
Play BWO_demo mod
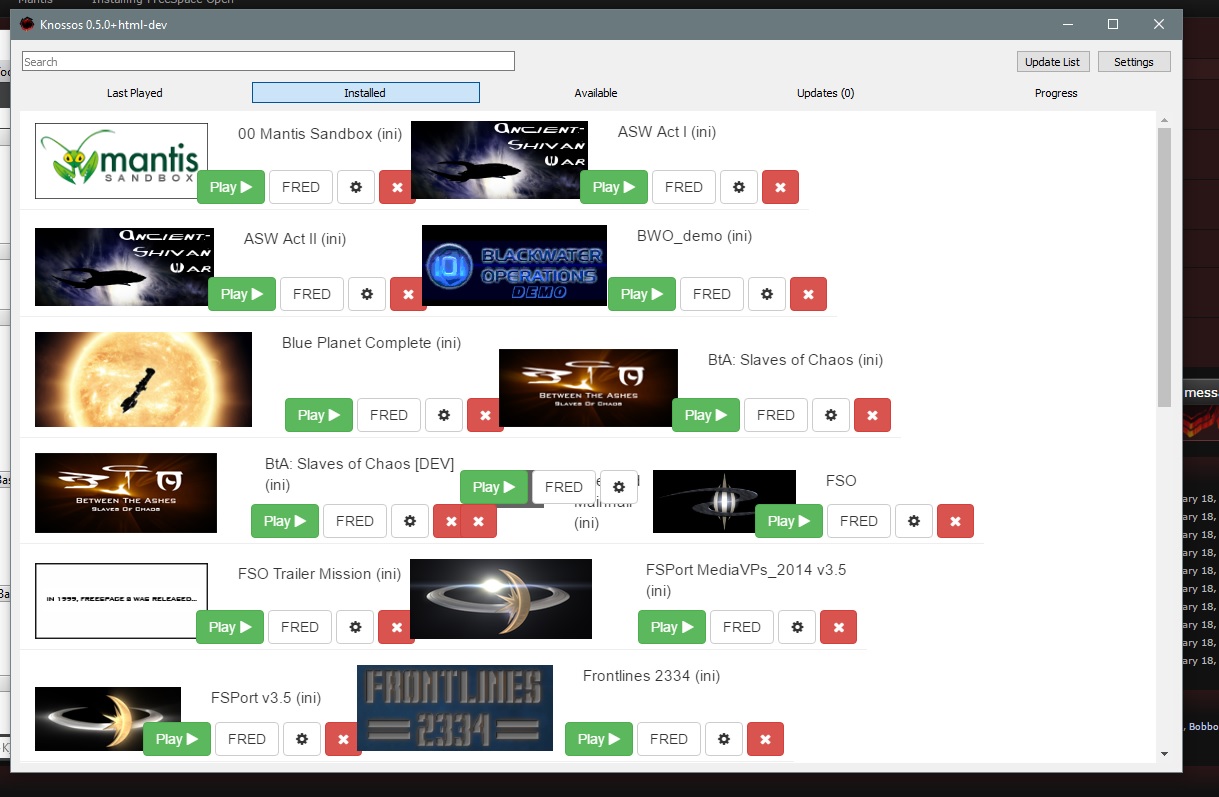click(x=642, y=294)
